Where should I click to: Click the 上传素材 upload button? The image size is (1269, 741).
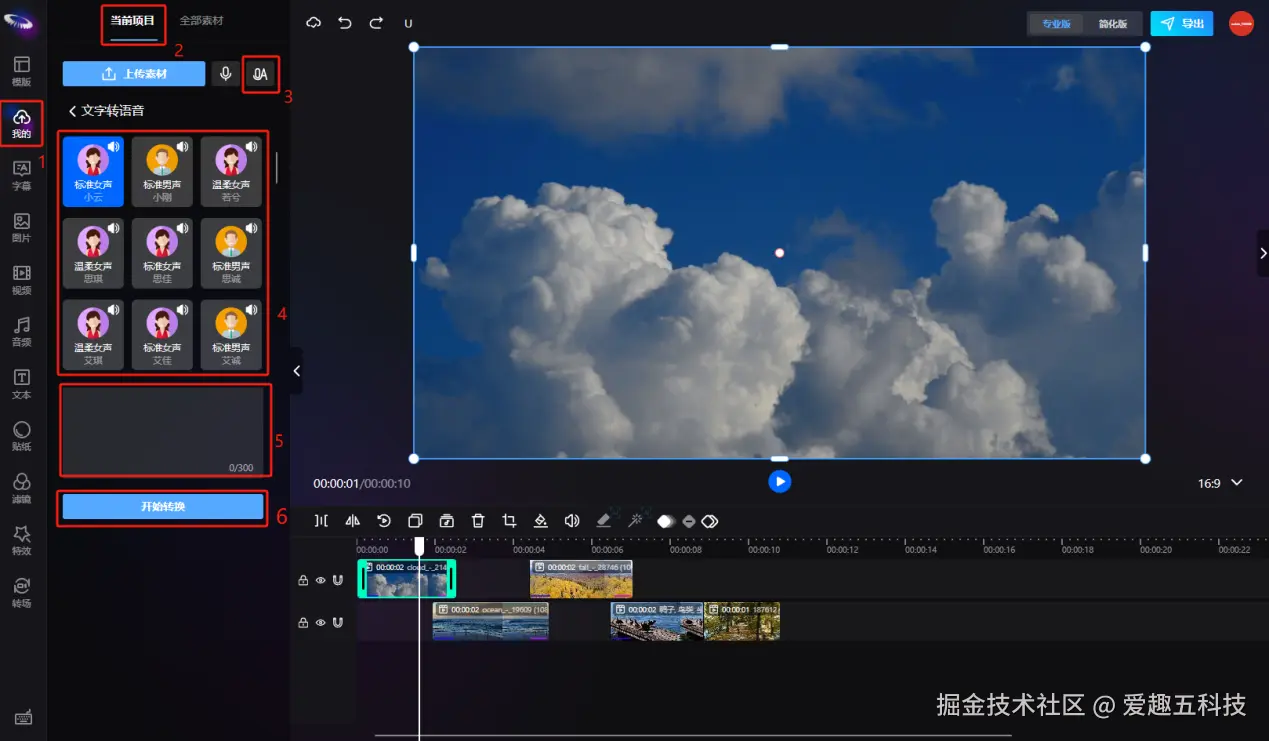coord(134,74)
